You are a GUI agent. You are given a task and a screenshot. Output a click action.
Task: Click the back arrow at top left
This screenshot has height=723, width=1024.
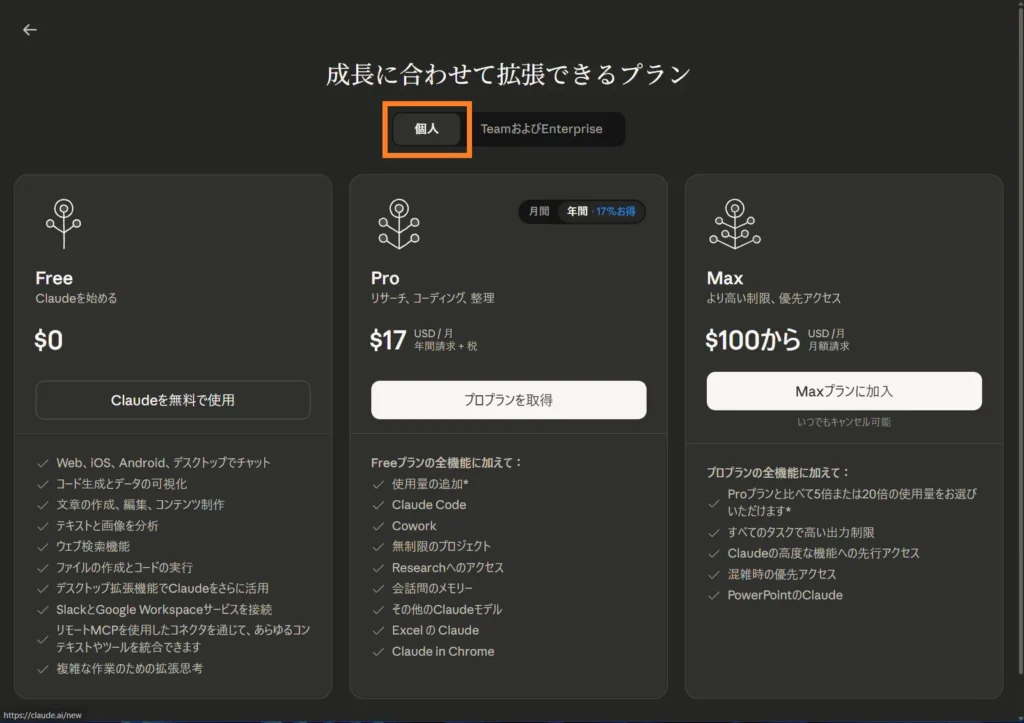[x=29, y=29]
